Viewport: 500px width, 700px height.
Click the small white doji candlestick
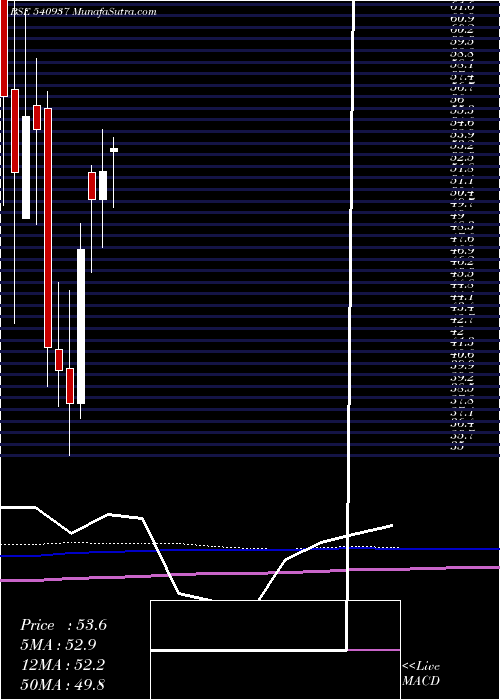(114, 150)
